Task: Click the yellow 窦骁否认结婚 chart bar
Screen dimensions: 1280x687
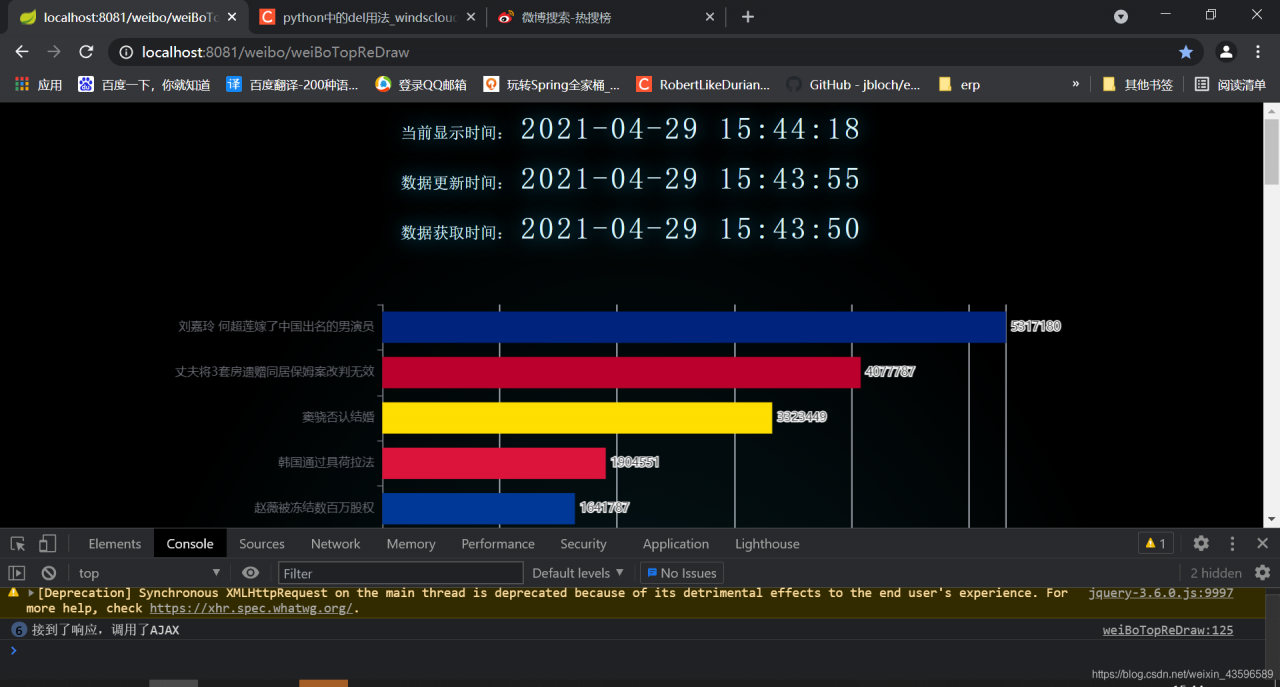Action: point(577,417)
